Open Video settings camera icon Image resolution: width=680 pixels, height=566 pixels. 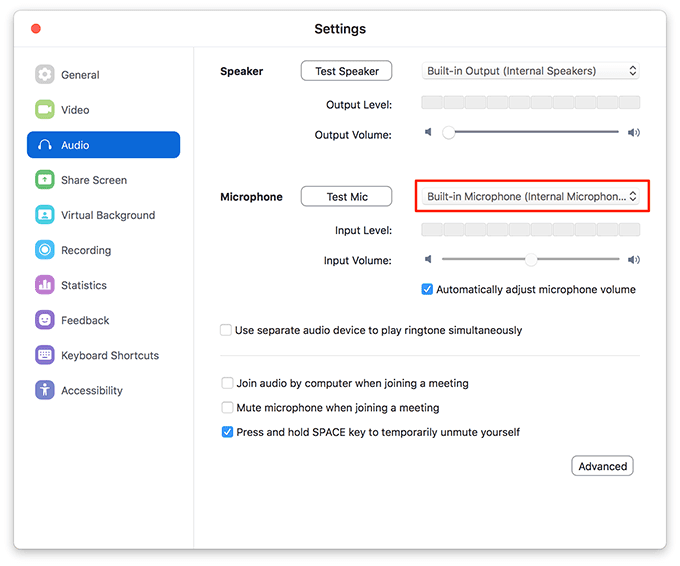click(x=45, y=110)
